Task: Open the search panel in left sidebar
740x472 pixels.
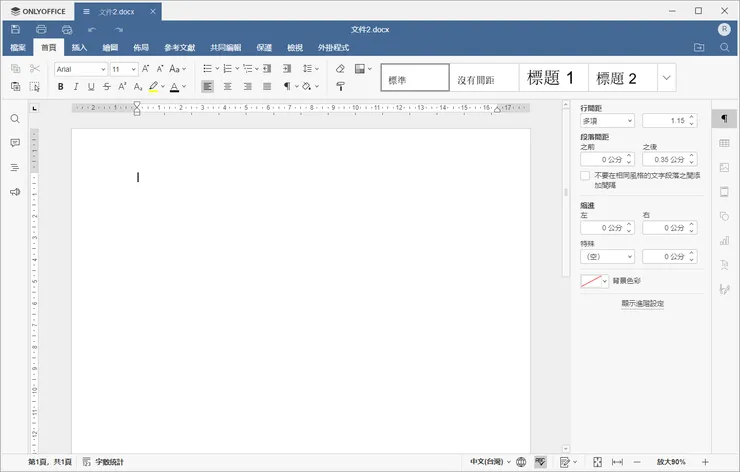Action: (x=15, y=118)
